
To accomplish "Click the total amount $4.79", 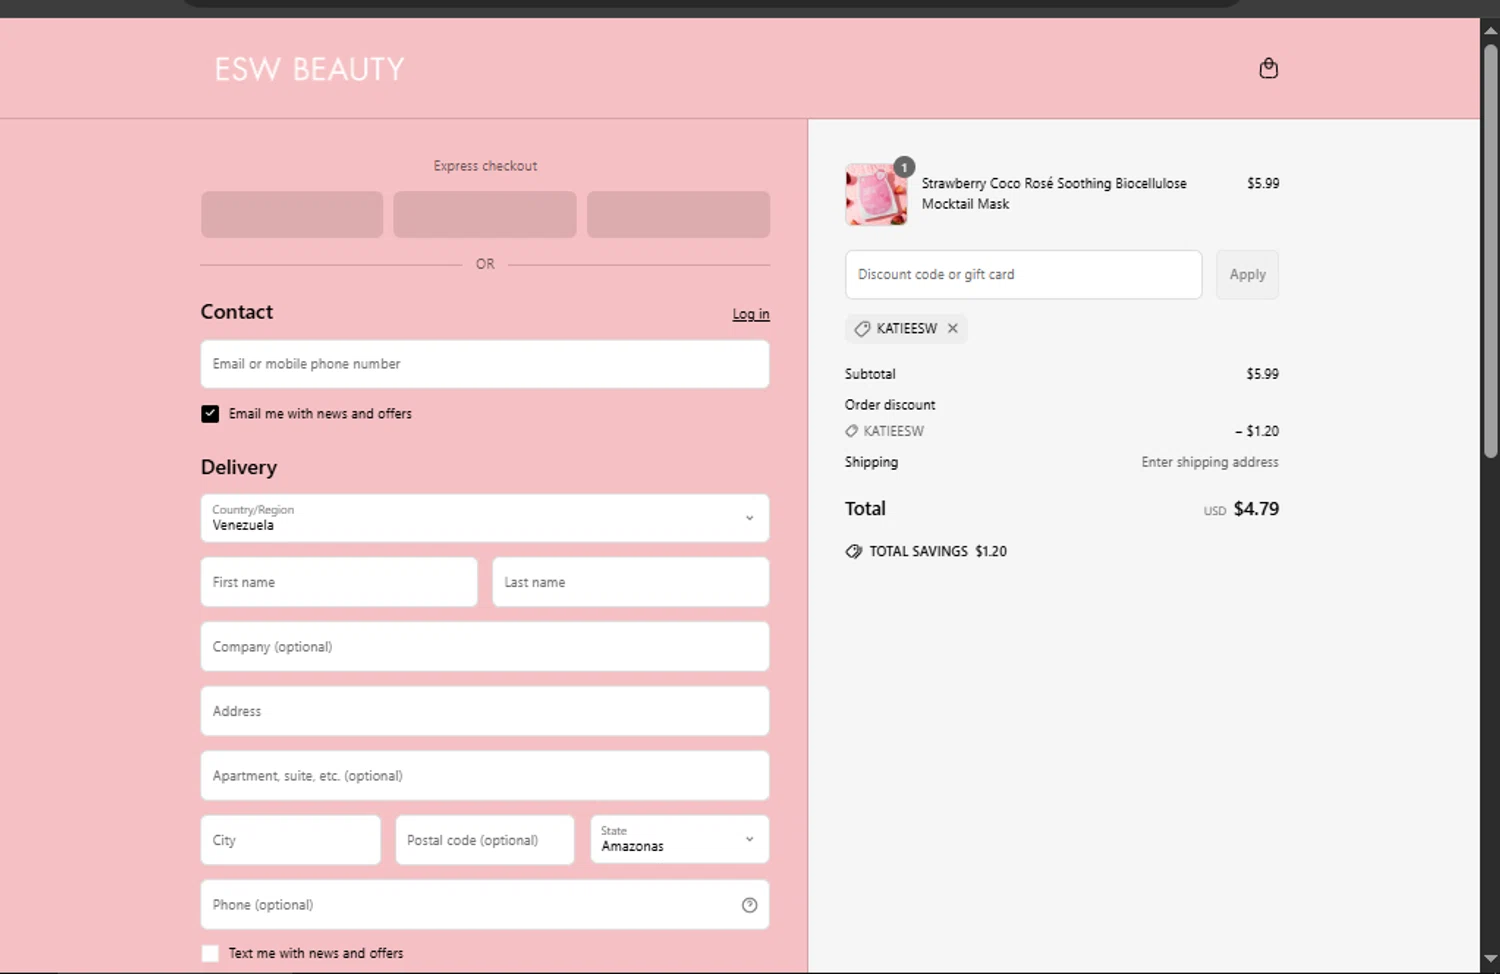I will 1256,509.
